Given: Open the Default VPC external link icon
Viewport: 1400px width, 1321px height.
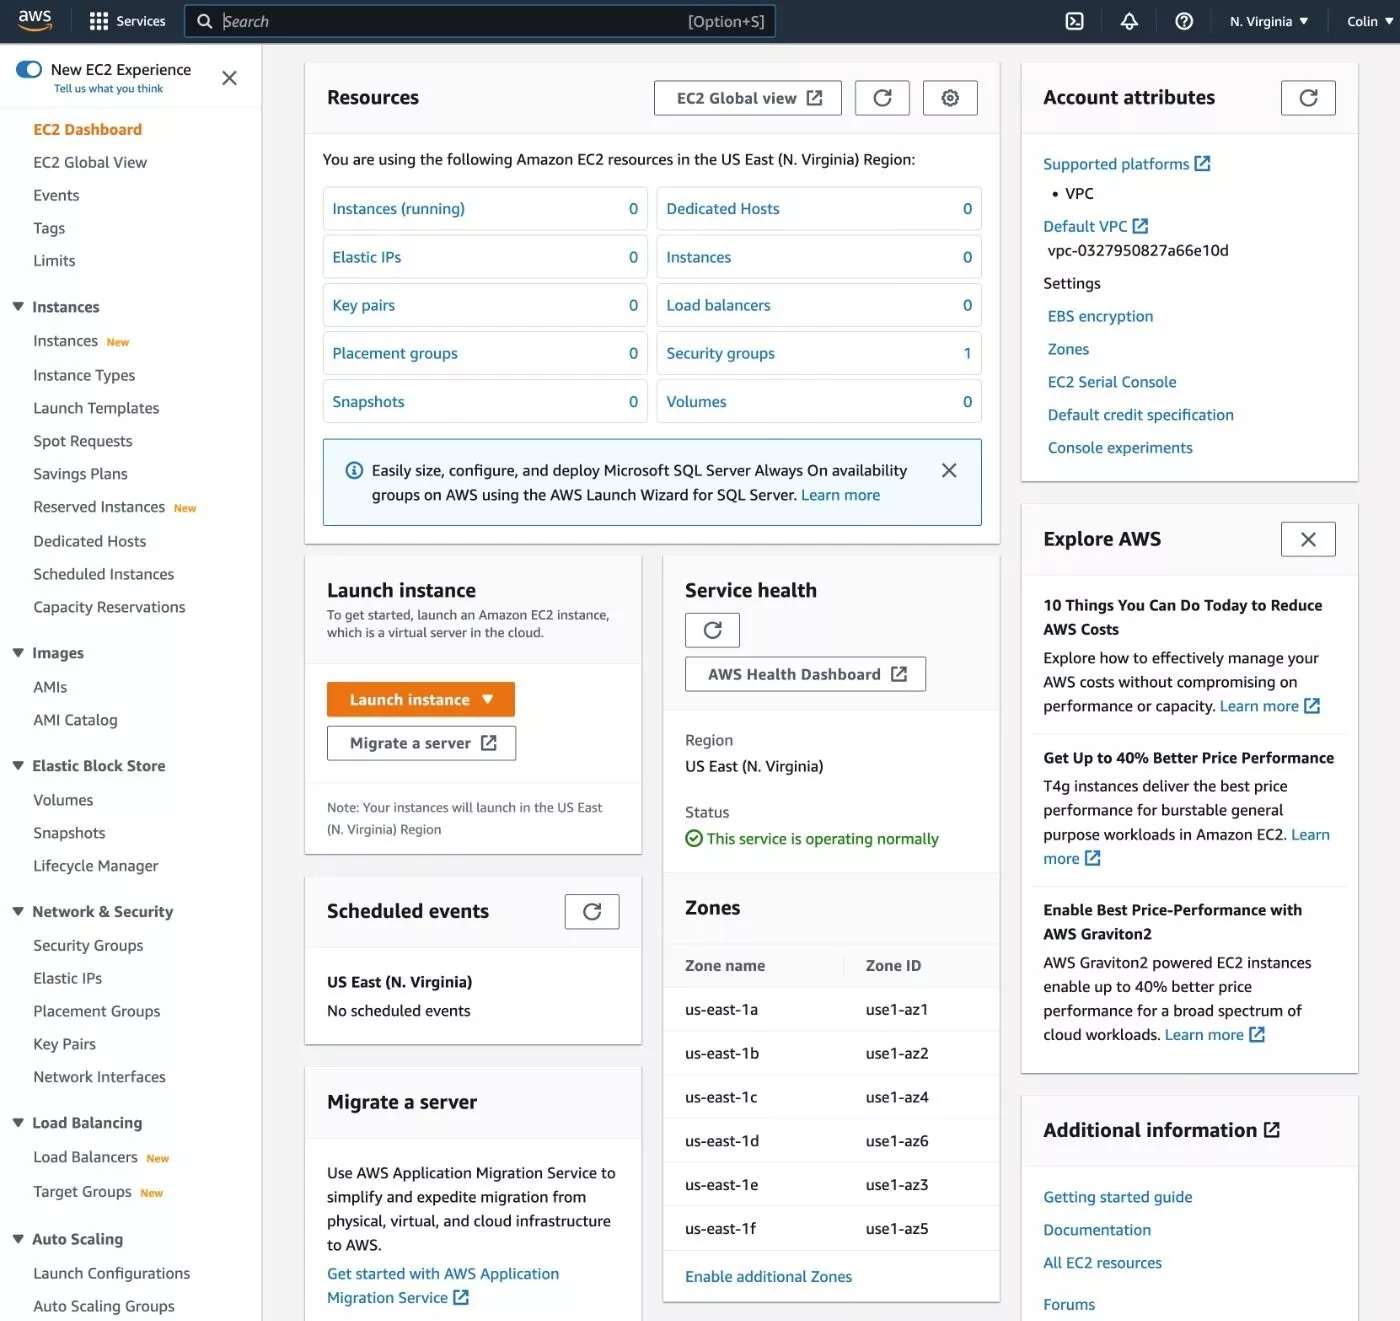Looking at the screenshot, I should [x=1140, y=226].
